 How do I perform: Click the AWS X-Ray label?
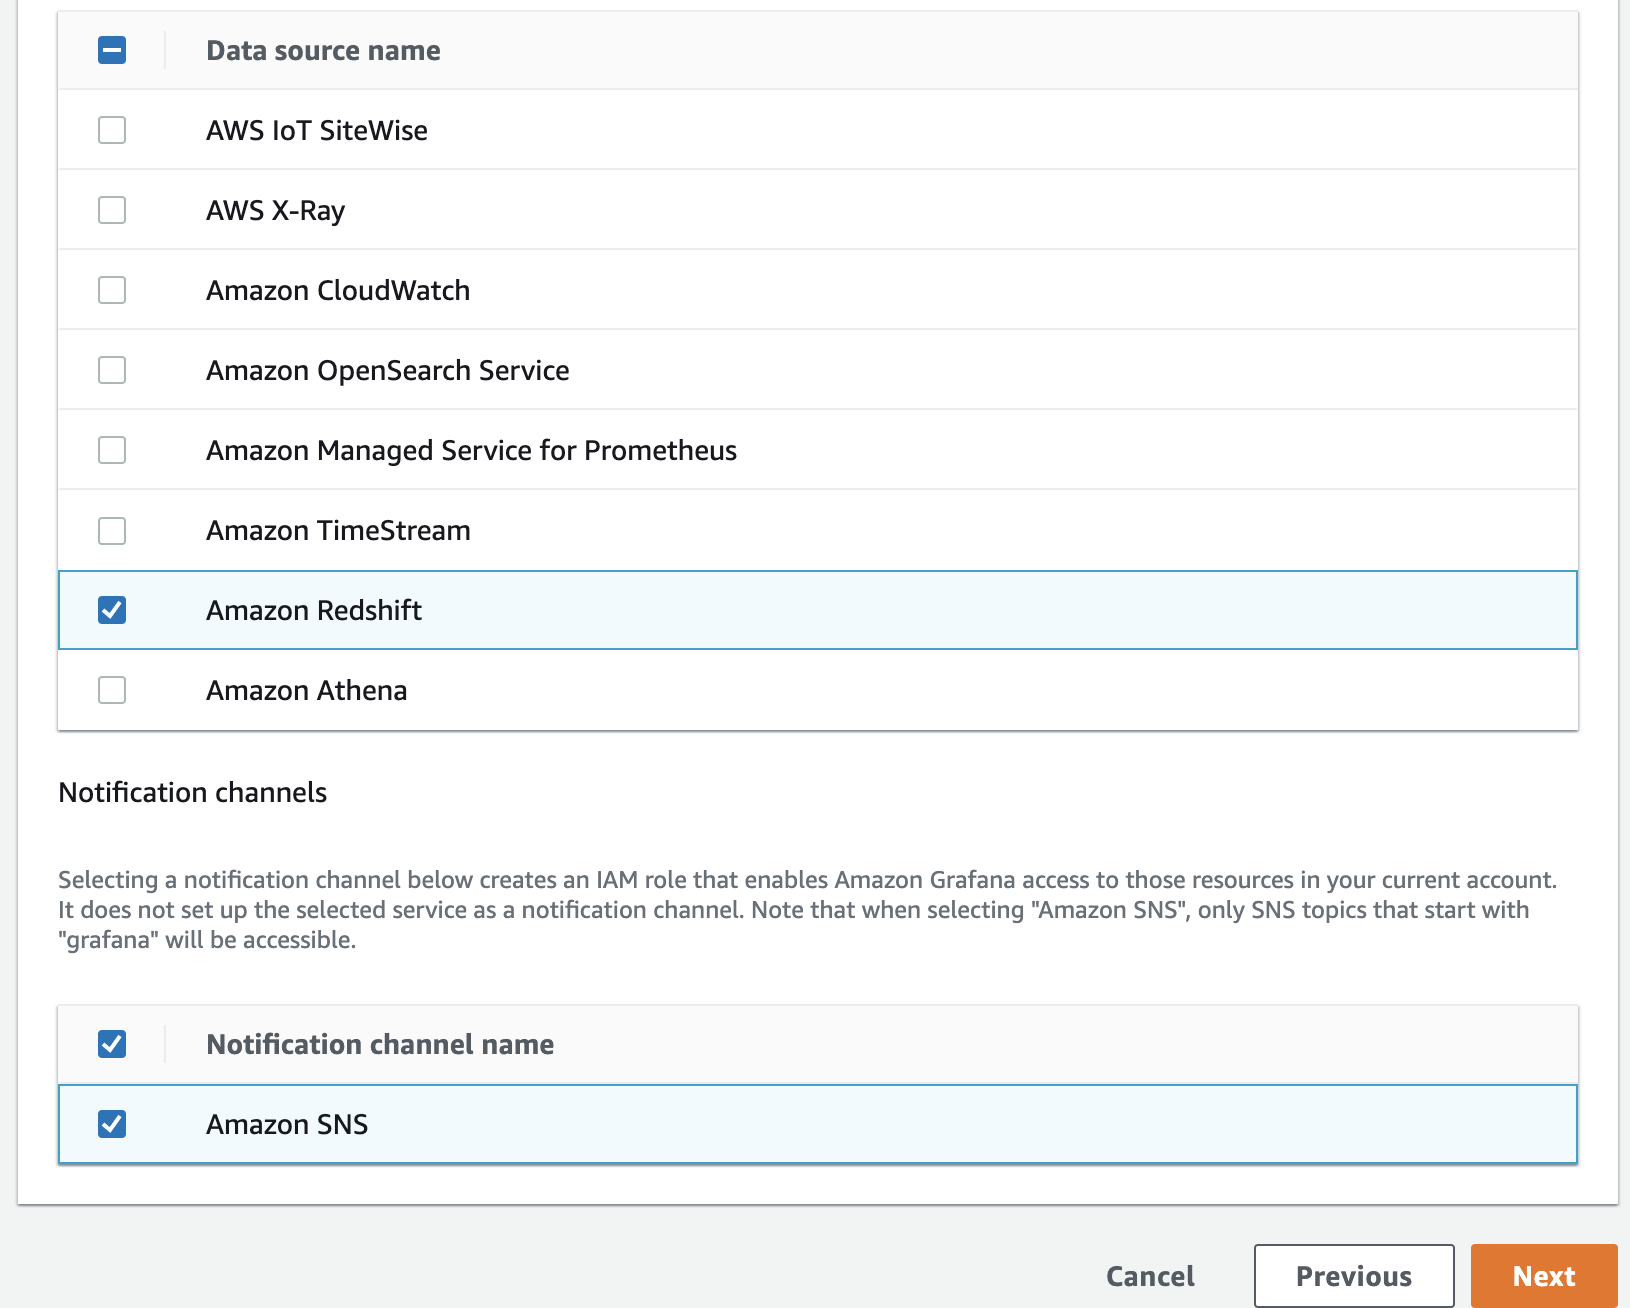coord(276,211)
